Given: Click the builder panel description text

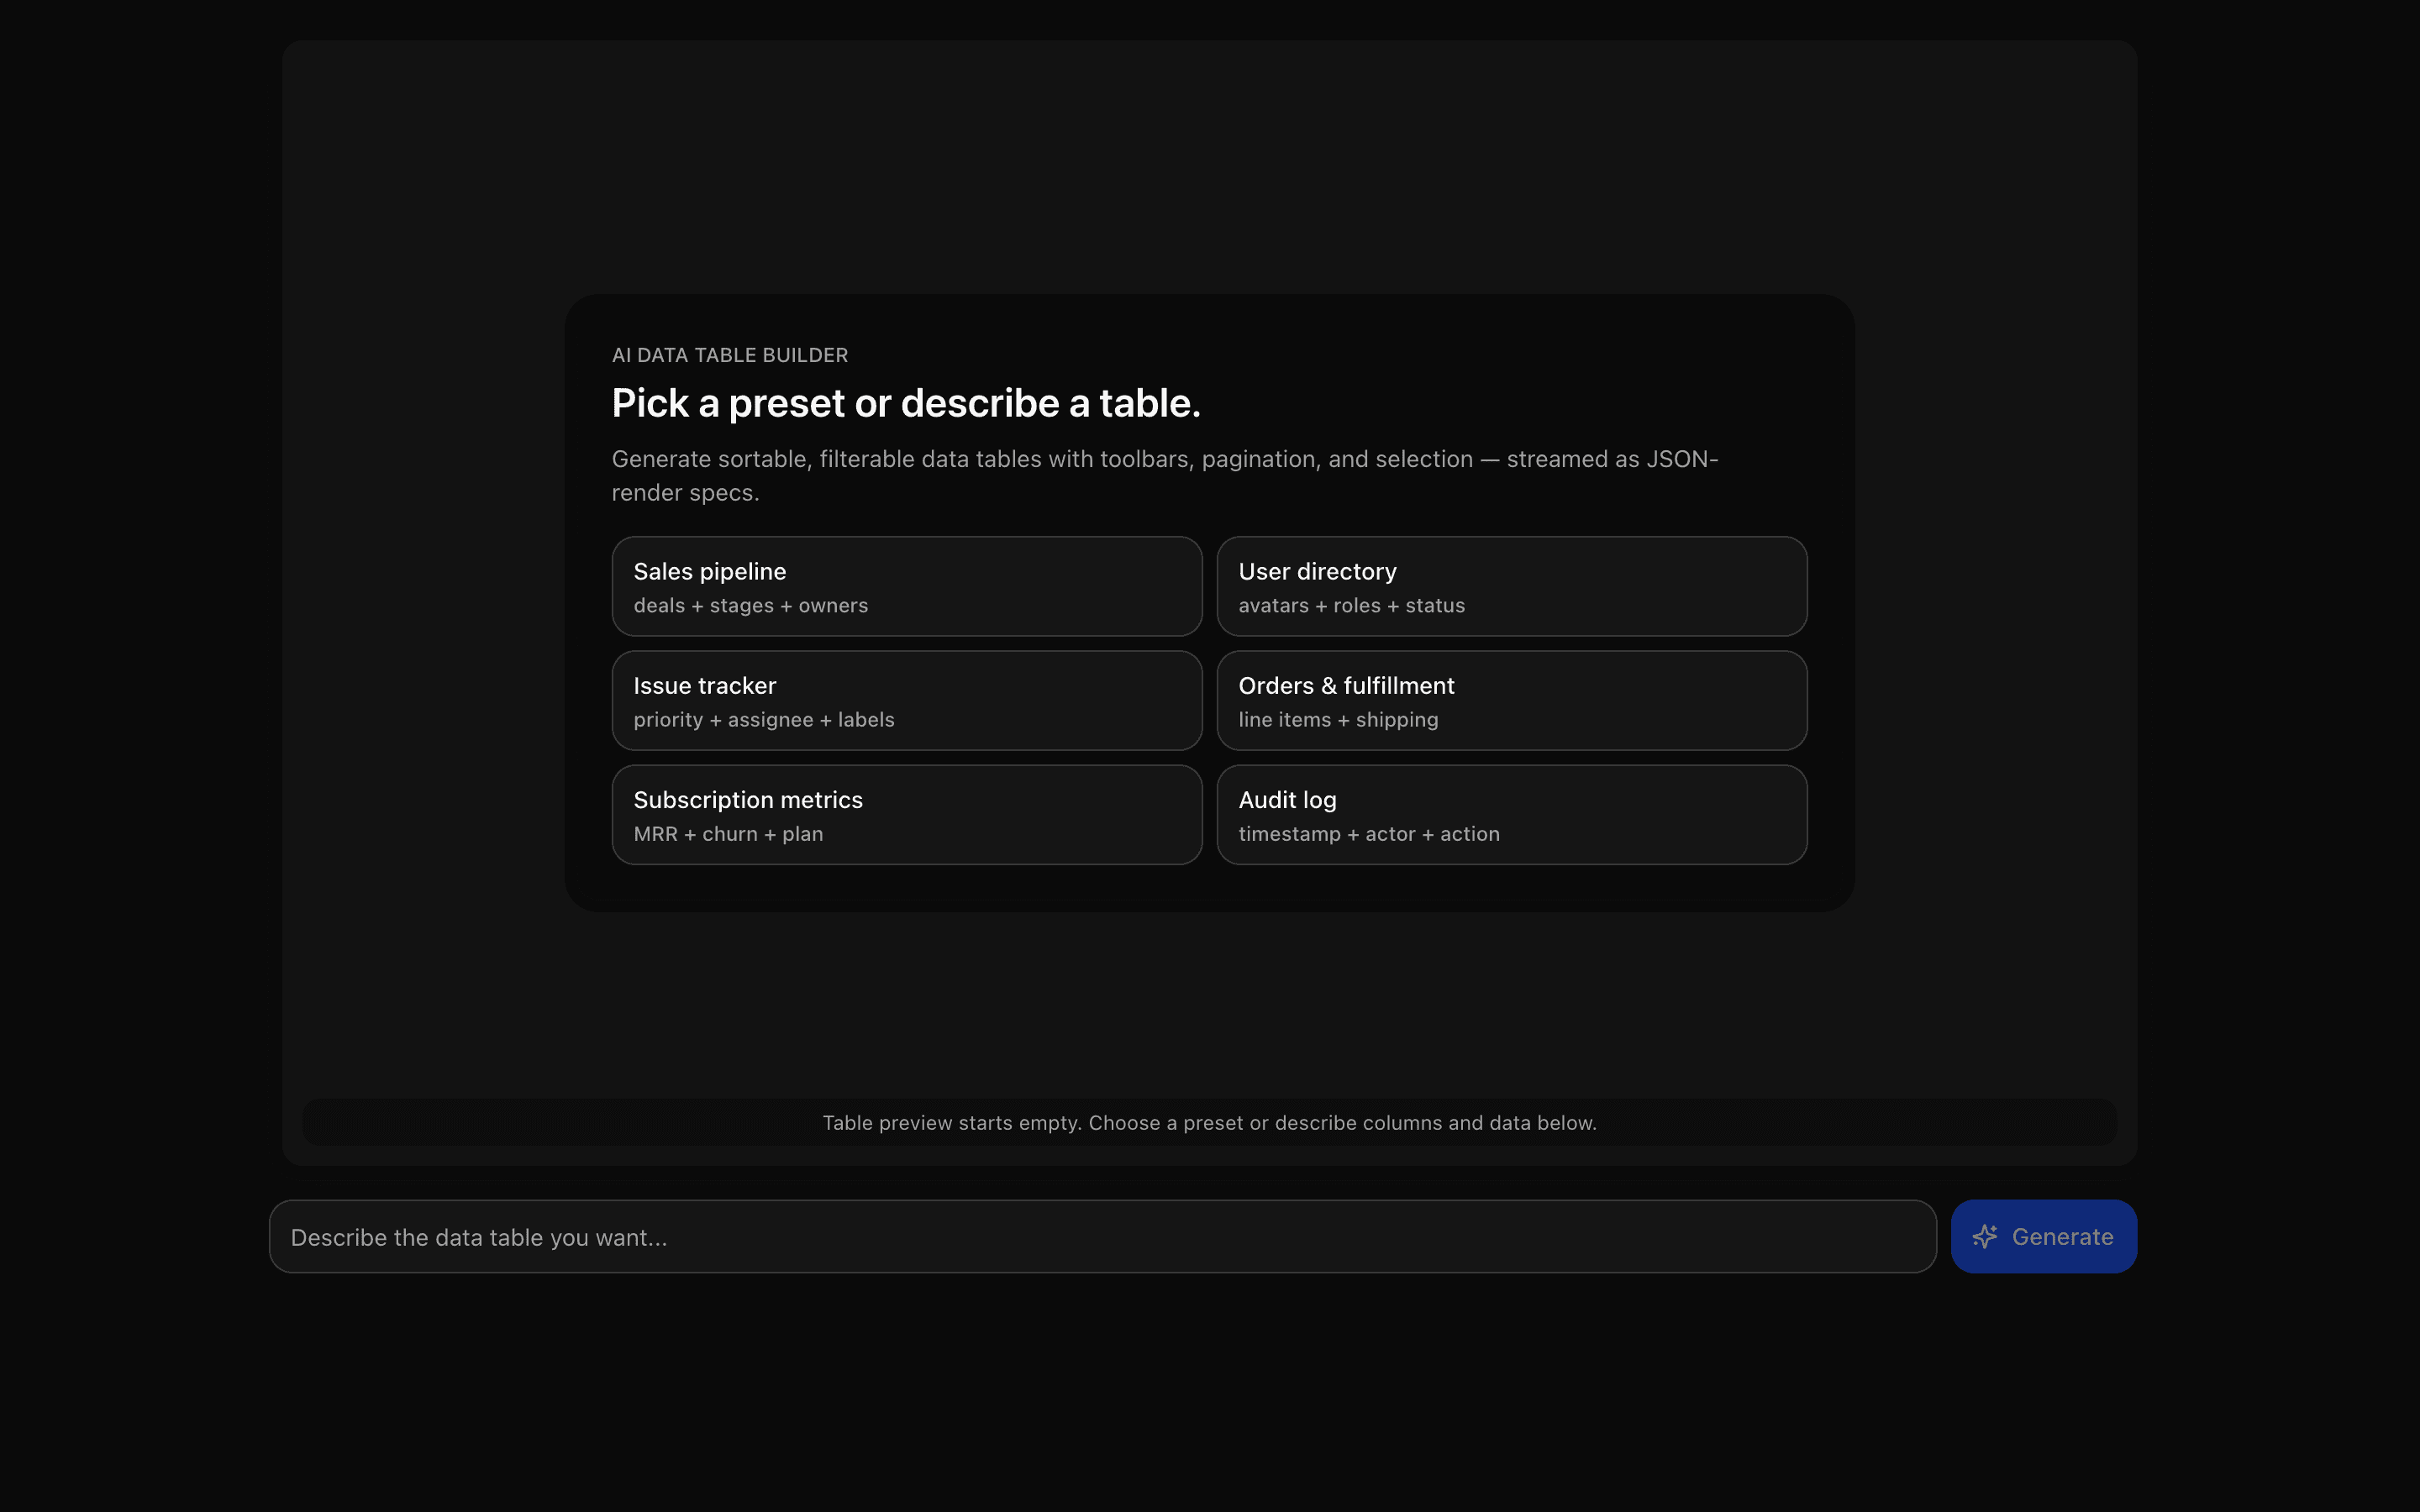Looking at the screenshot, I should [1163, 475].
